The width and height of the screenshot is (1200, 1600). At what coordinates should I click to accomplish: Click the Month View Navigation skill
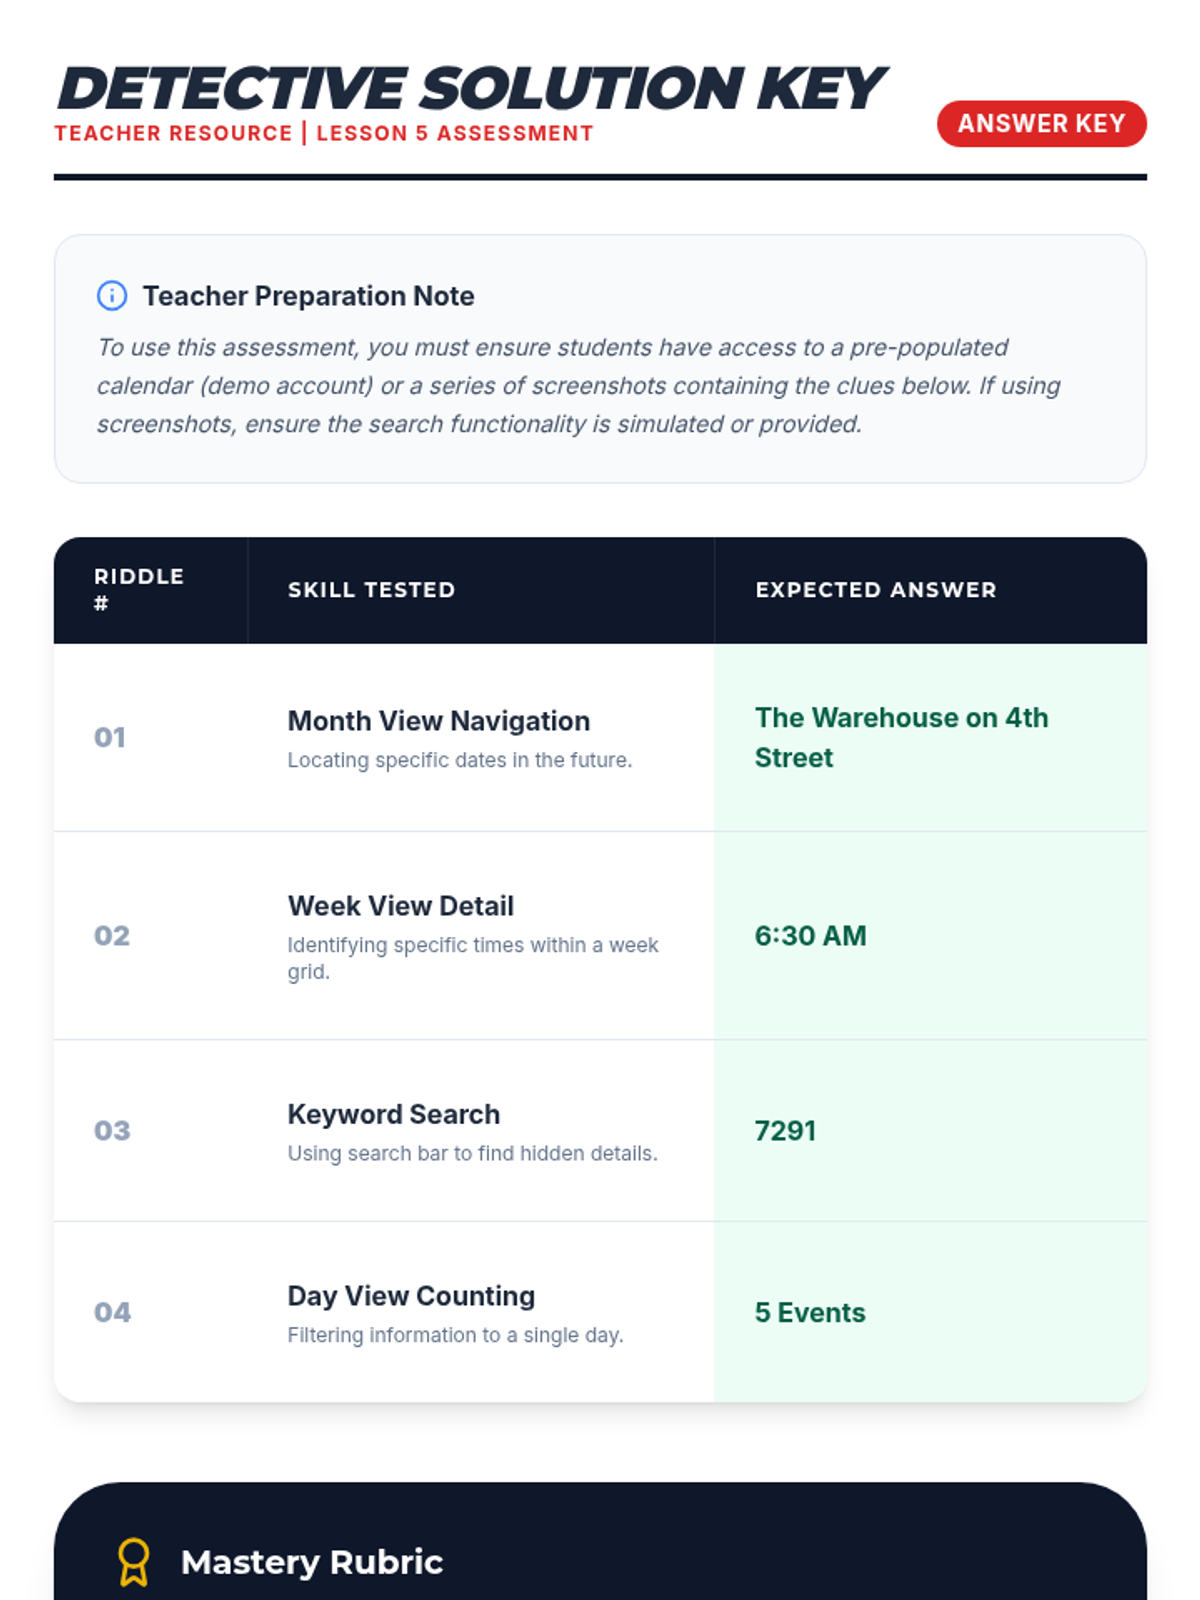[x=438, y=721]
